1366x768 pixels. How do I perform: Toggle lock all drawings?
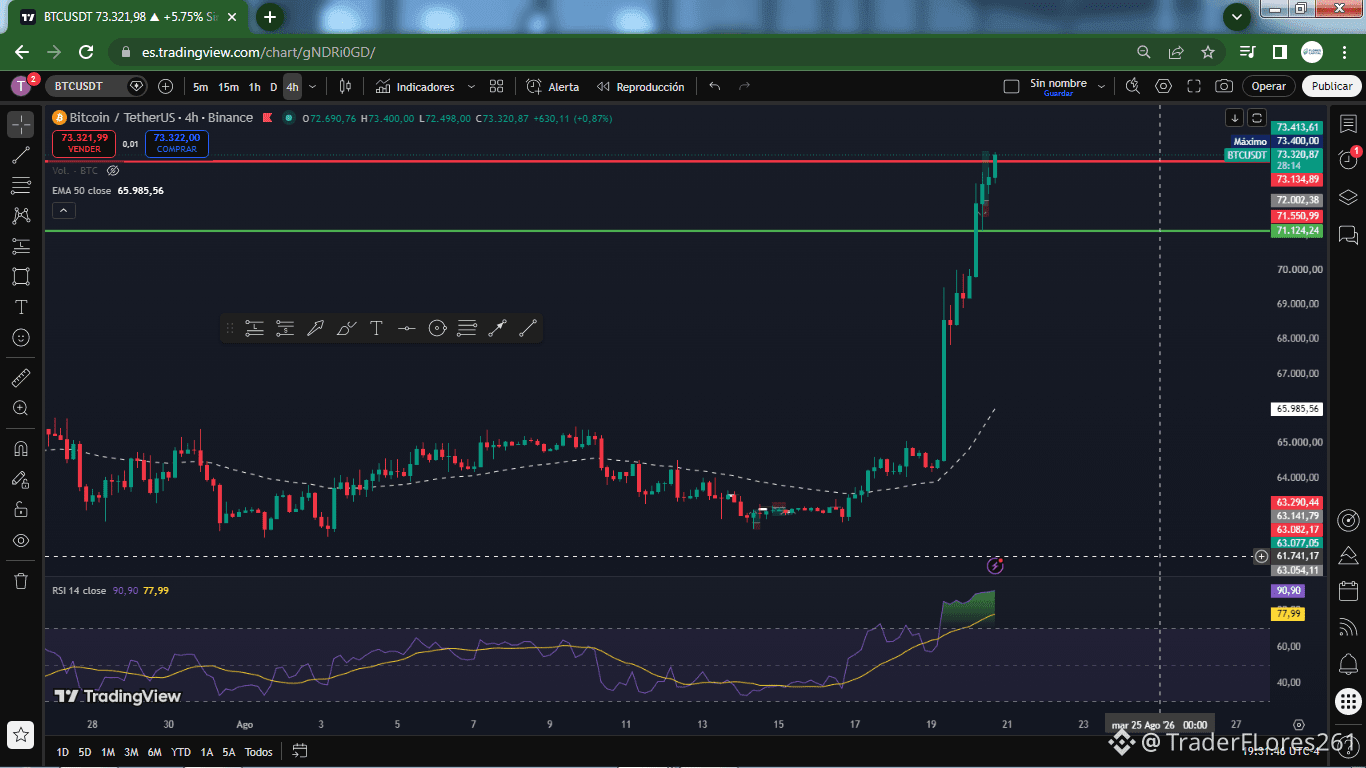[x=21, y=509]
